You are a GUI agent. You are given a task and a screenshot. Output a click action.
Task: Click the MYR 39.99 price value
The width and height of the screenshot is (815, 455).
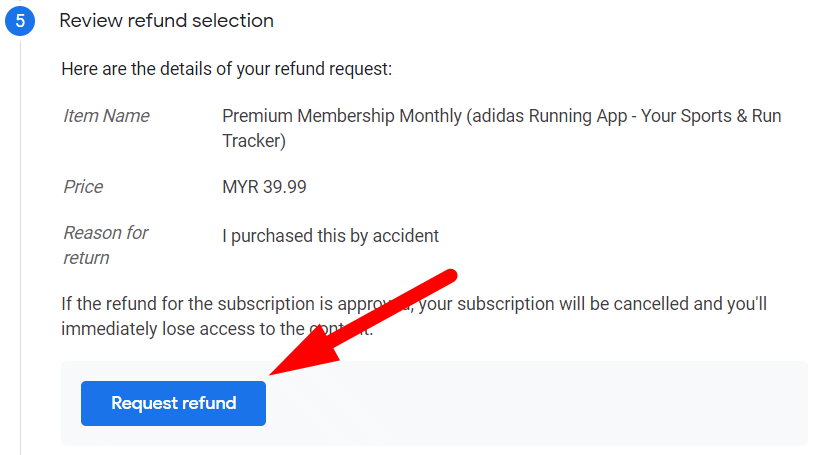(x=265, y=187)
